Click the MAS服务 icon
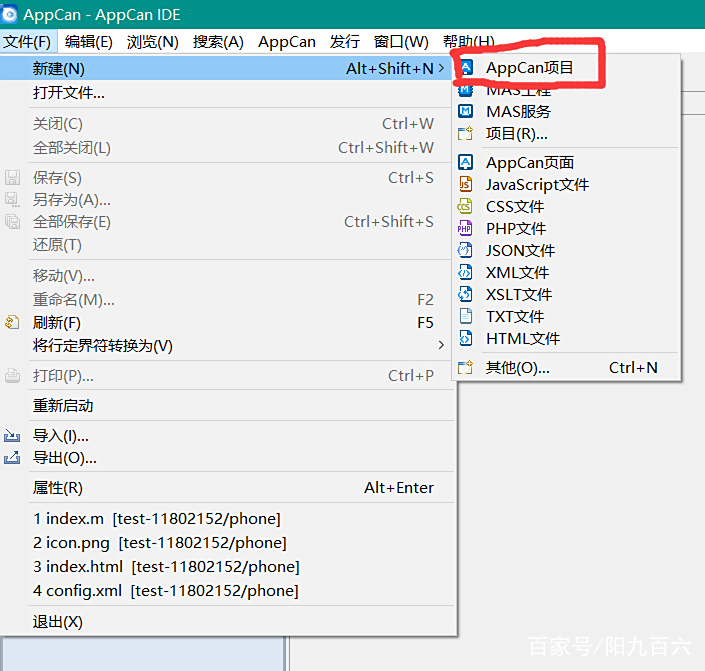Screen dimensions: 705x671 click(x=465, y=111)
